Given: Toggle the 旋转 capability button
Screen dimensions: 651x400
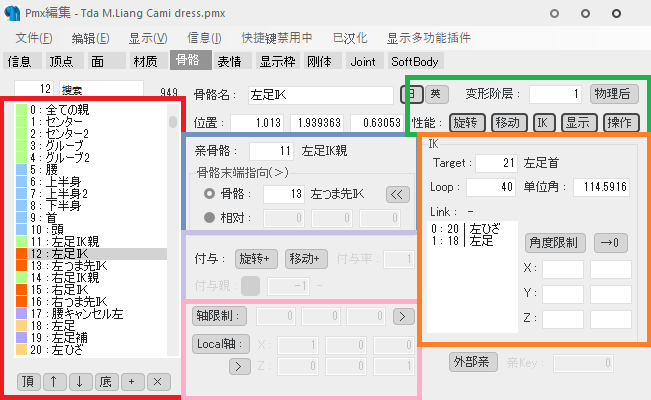Looking at the screenshot, I should pyautogui.click(x=467, y=123).
